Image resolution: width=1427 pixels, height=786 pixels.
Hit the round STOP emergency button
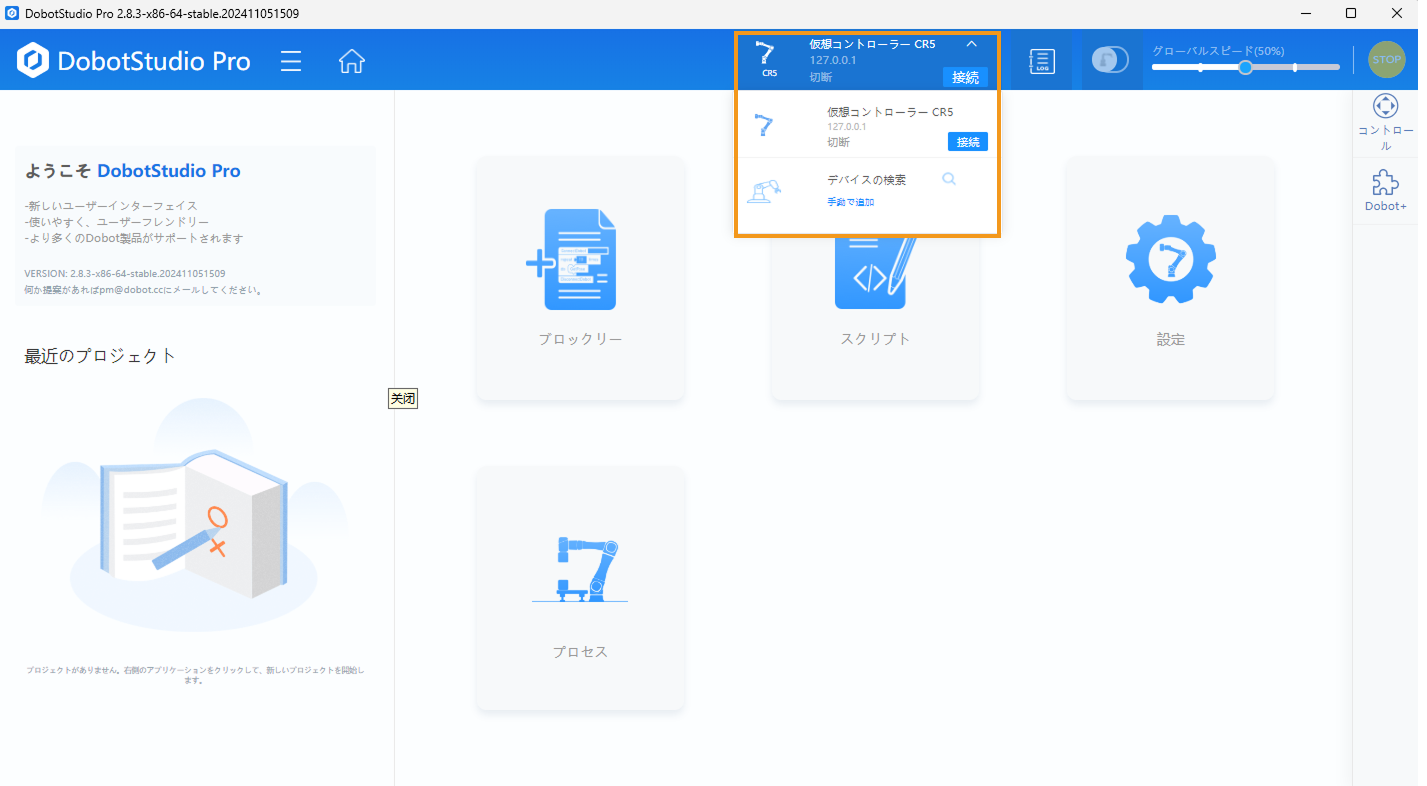(1387, 60)
